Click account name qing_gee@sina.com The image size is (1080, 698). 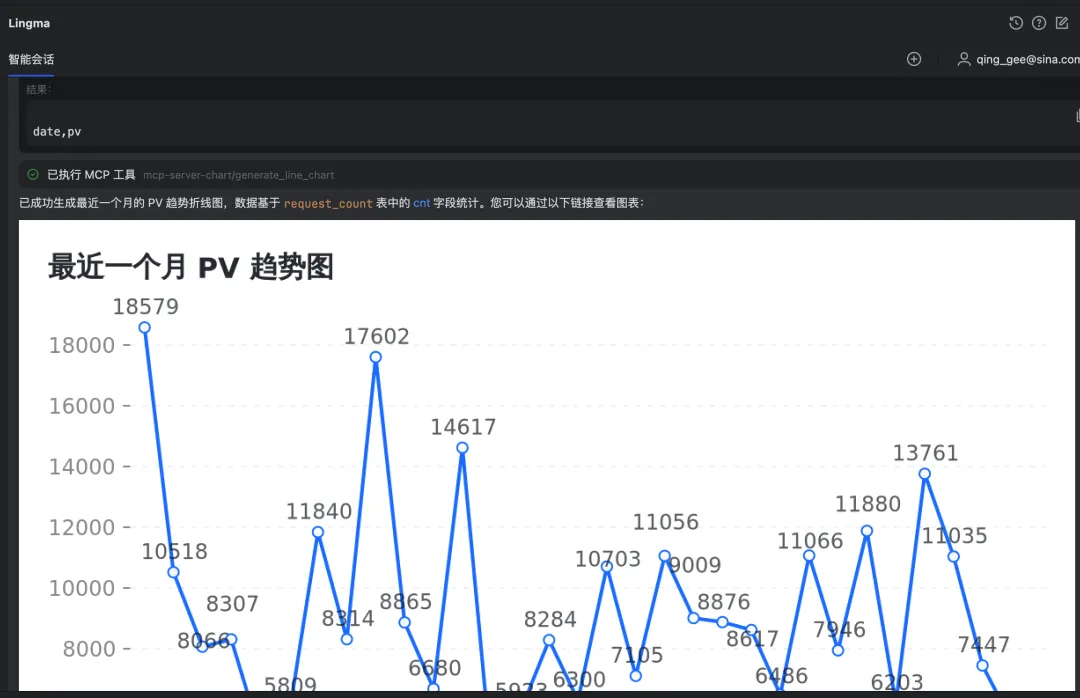pyautogui.click(x=1028, y=59)
